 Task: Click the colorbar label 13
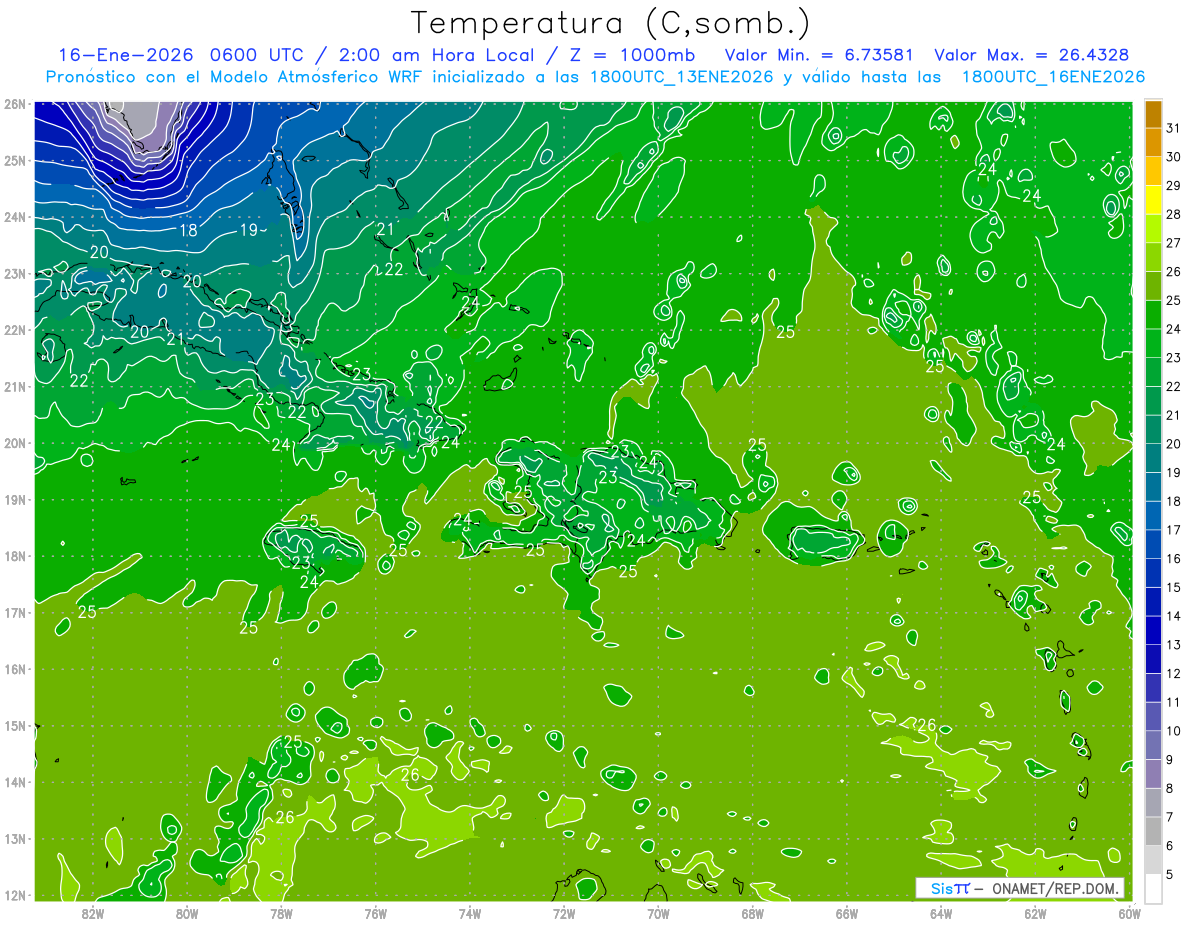[1173, 645]
